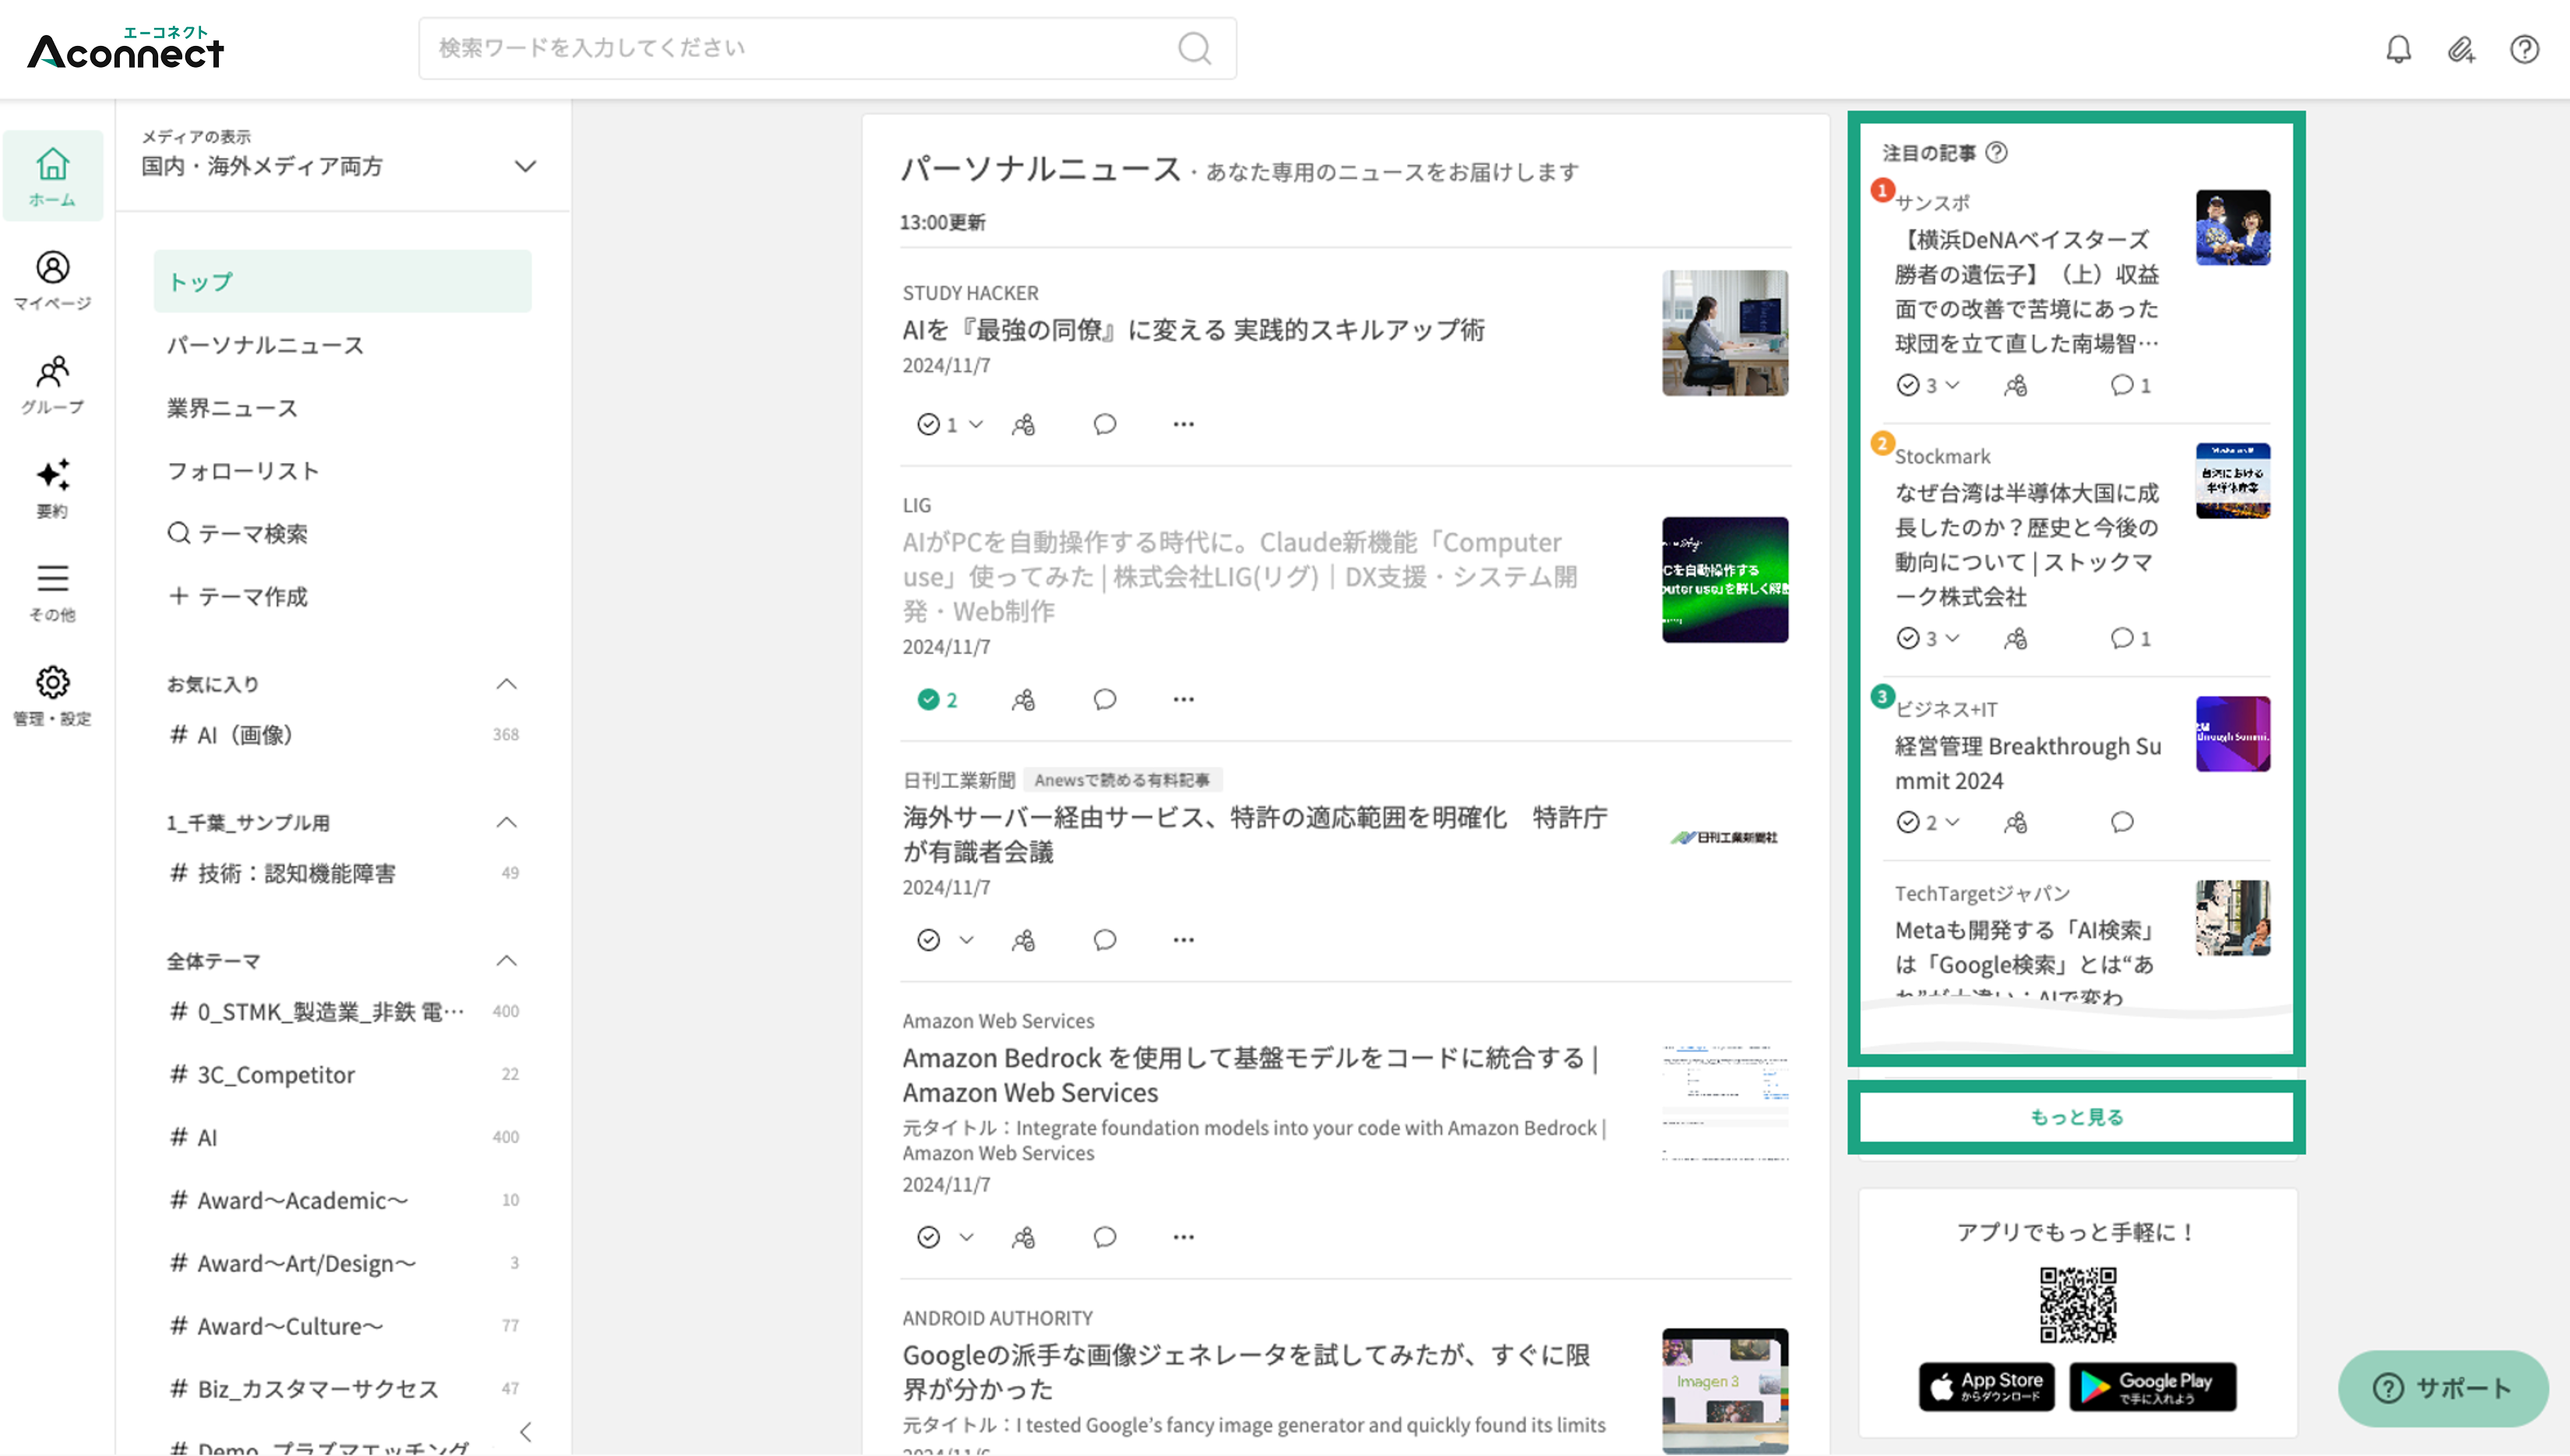Open 要約 sparkle icon in left rail
Screen dimensions: 2570x1456
pos(52,488)
